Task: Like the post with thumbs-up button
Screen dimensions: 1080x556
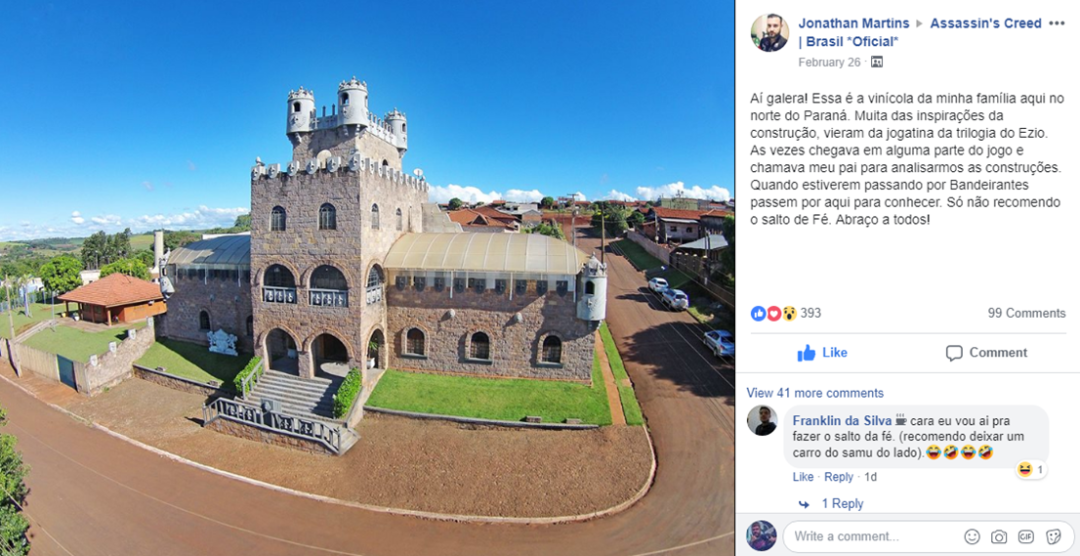Action: [x=822, y=353]
